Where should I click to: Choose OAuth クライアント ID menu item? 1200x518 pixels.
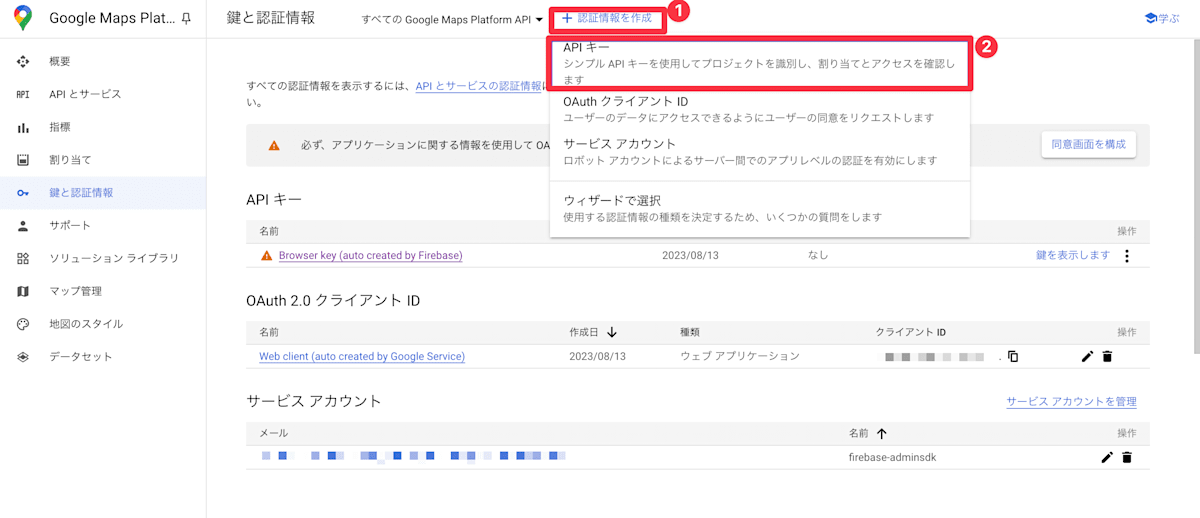759,109
